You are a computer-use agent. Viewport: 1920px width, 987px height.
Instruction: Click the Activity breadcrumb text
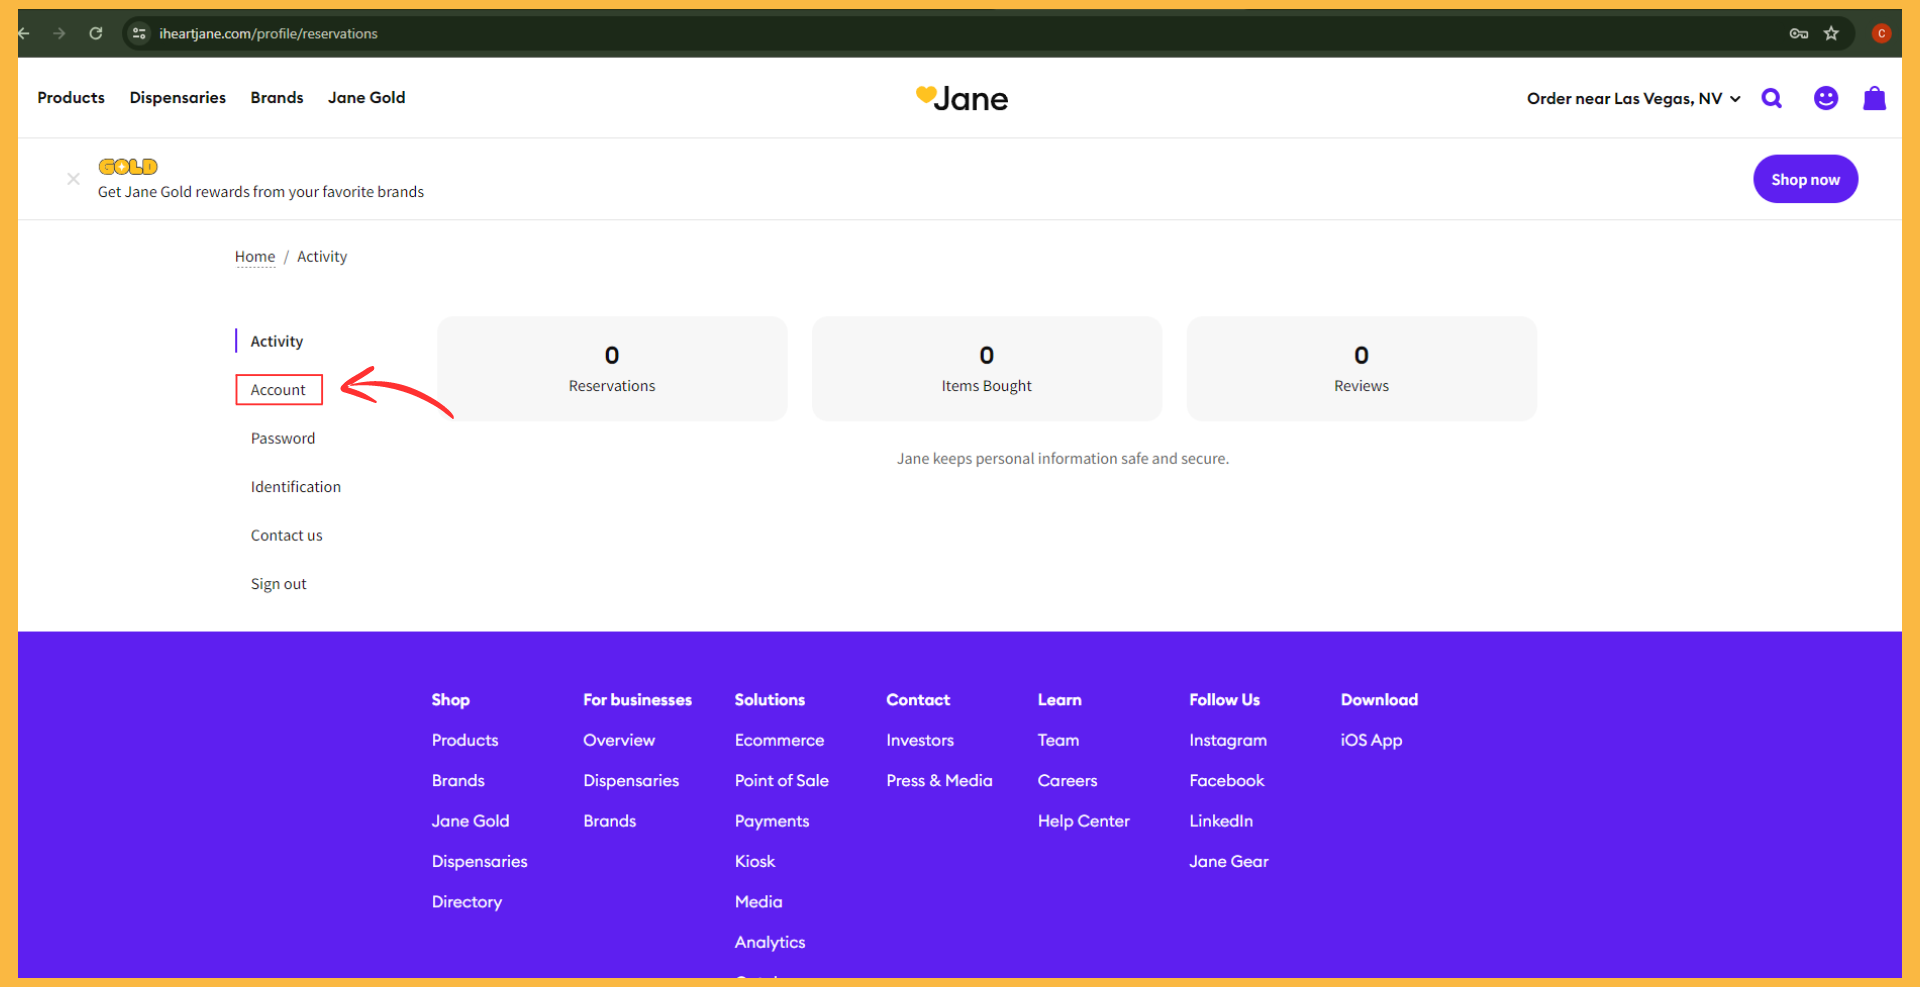click(322, 257)
